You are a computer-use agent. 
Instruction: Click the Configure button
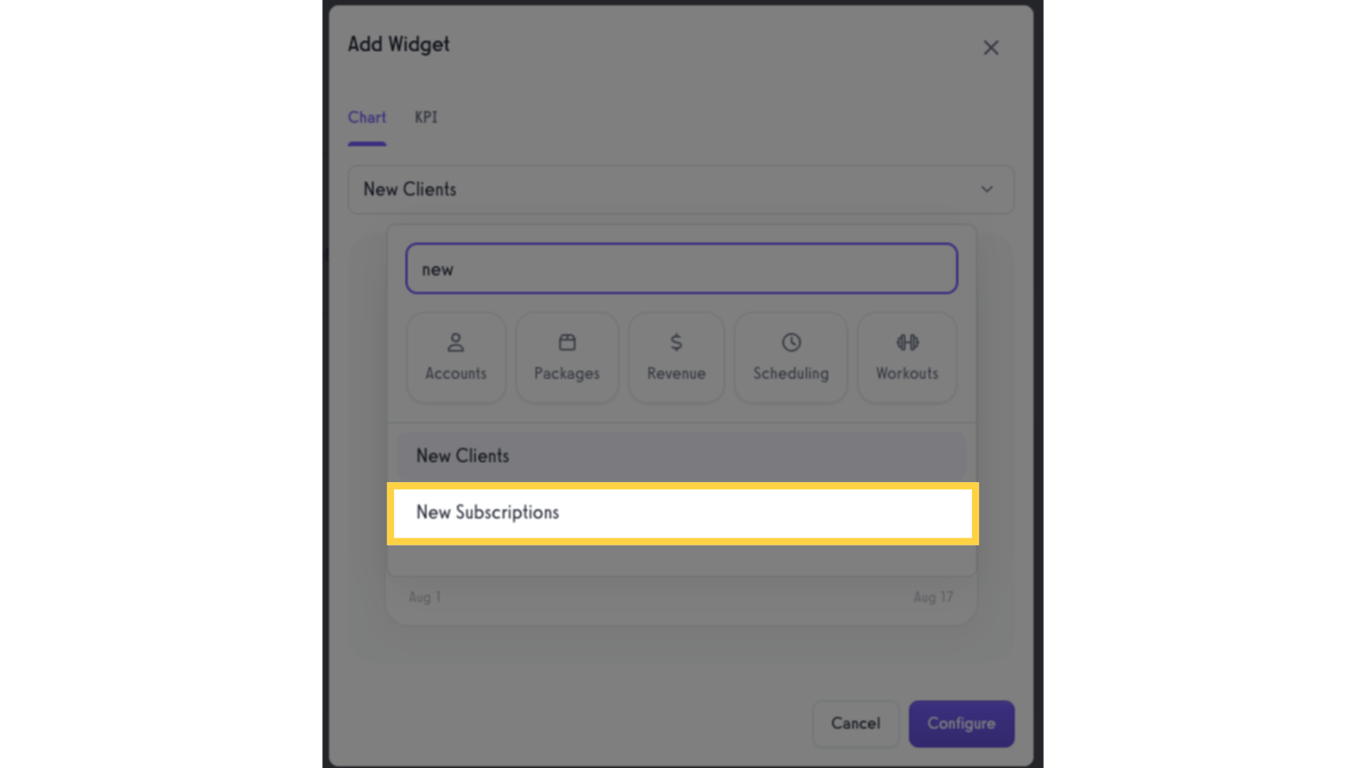(961, 723)
